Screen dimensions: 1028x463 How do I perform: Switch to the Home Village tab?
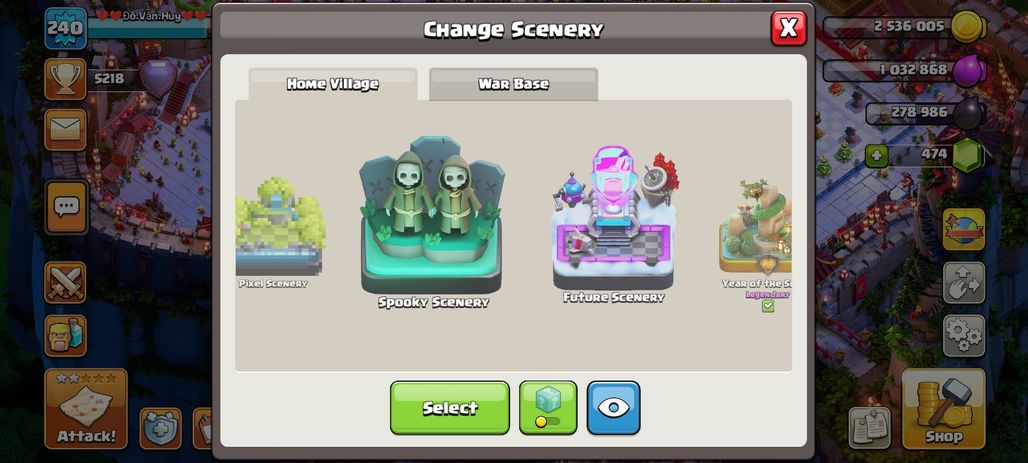click(x=332, y=84)
